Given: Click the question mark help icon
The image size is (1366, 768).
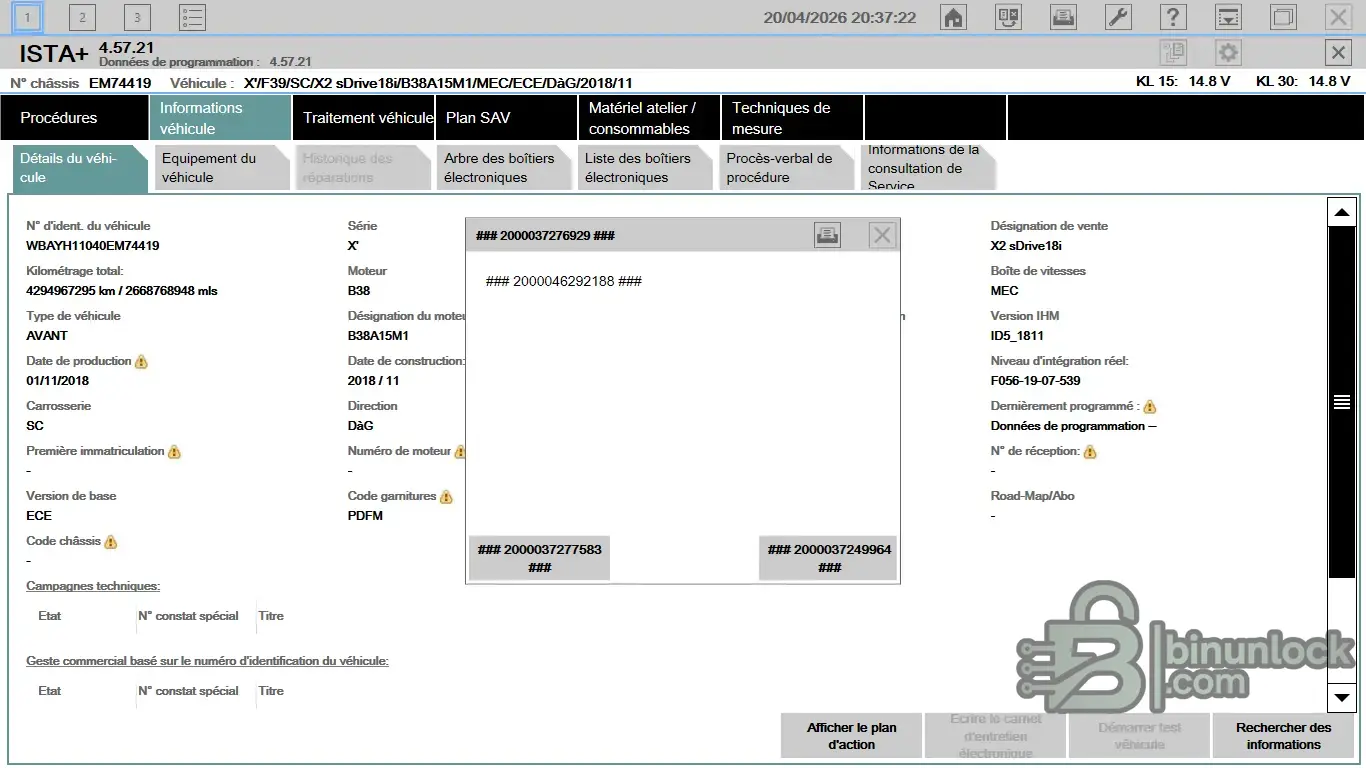Looking at the screenshot, I should click(1172, 17).
